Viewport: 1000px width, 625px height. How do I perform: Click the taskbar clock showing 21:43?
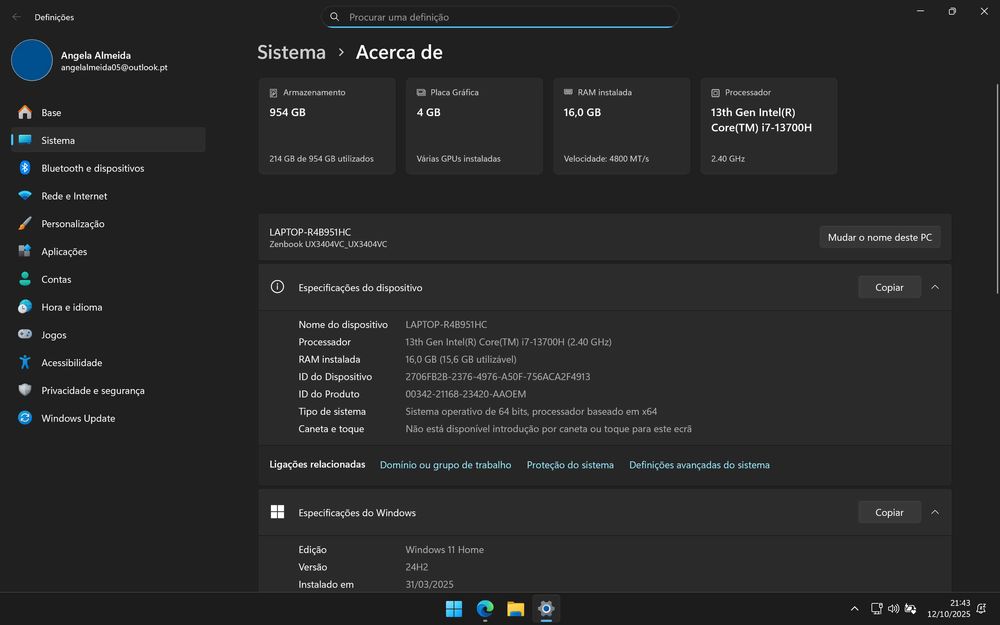(x=948, y=608)
